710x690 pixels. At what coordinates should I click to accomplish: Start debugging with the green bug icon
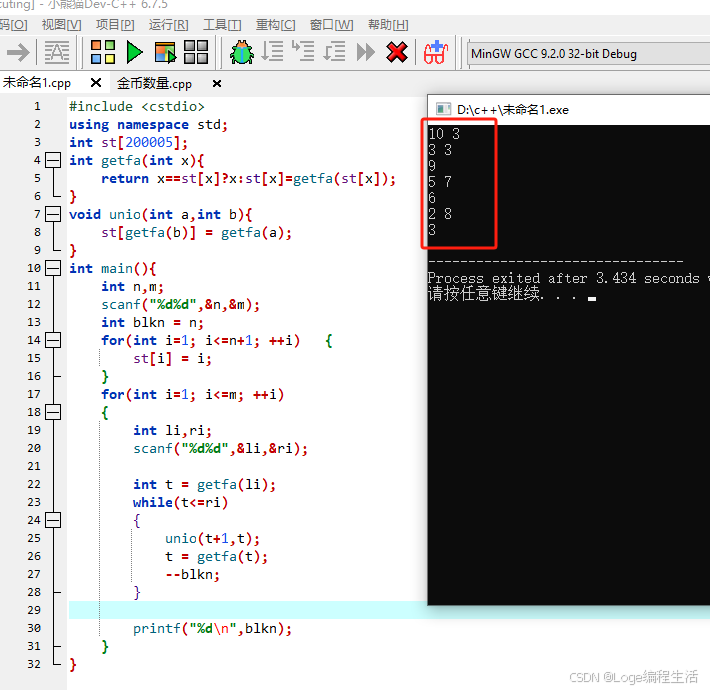242,52
